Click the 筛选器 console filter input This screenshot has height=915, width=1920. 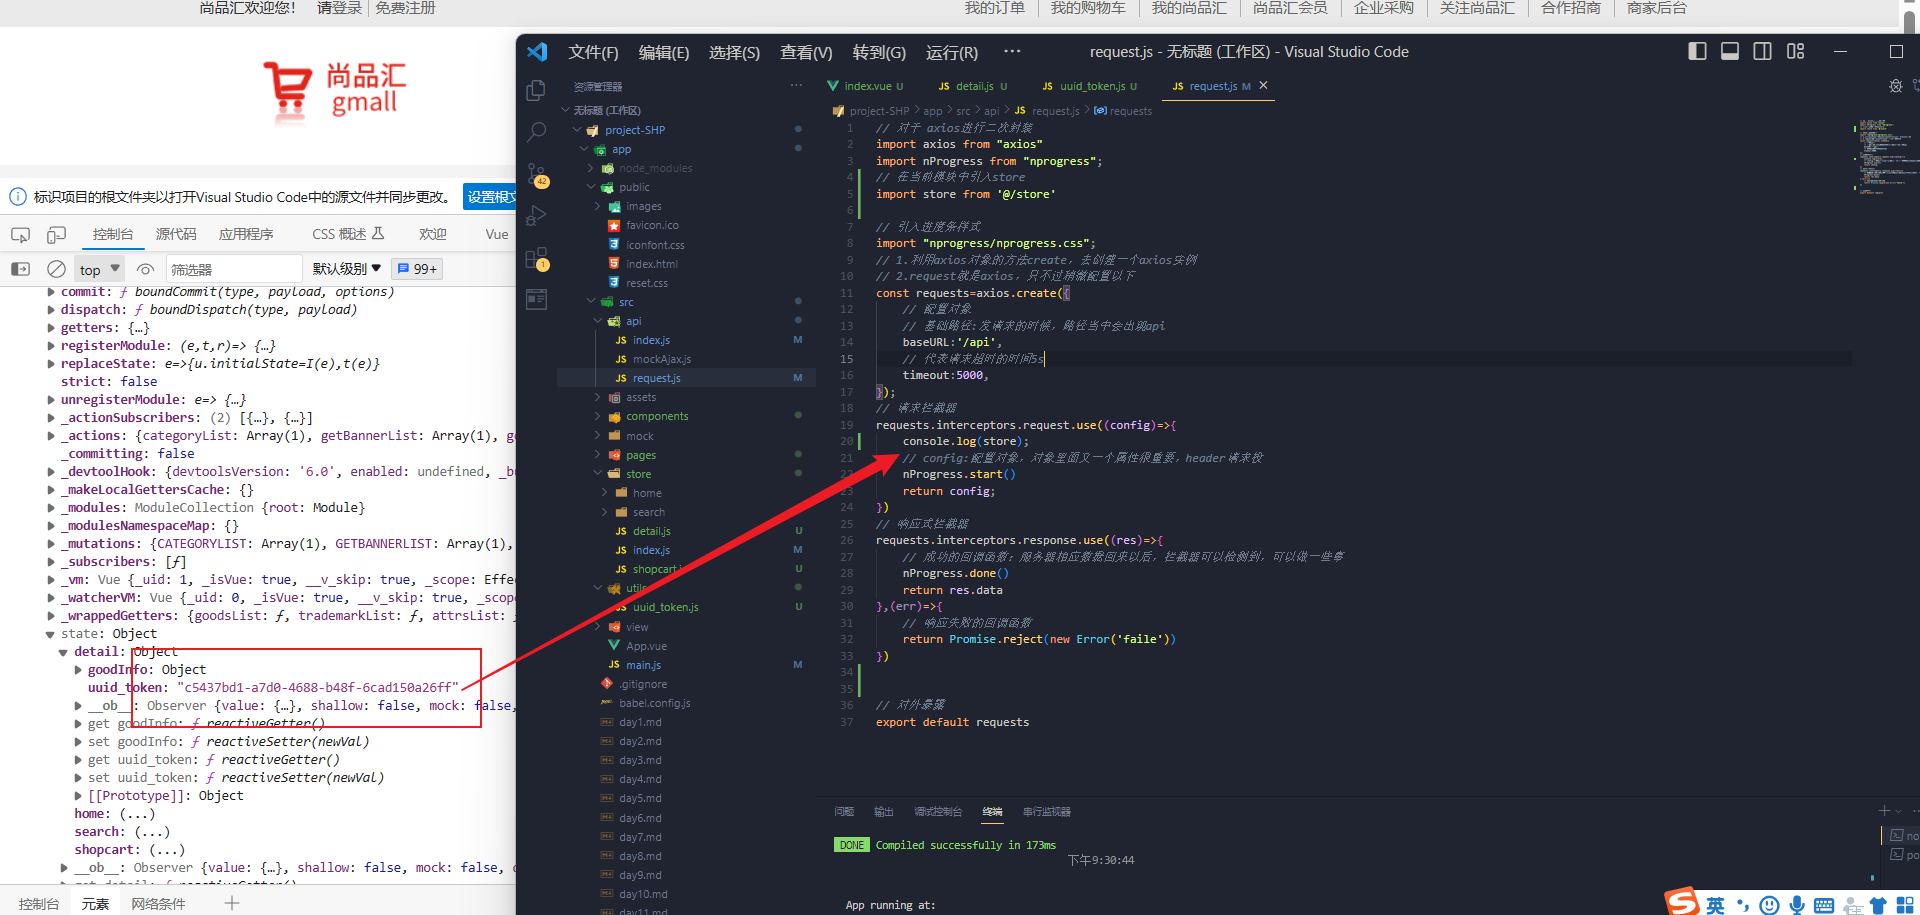click(x=233, y=268)
